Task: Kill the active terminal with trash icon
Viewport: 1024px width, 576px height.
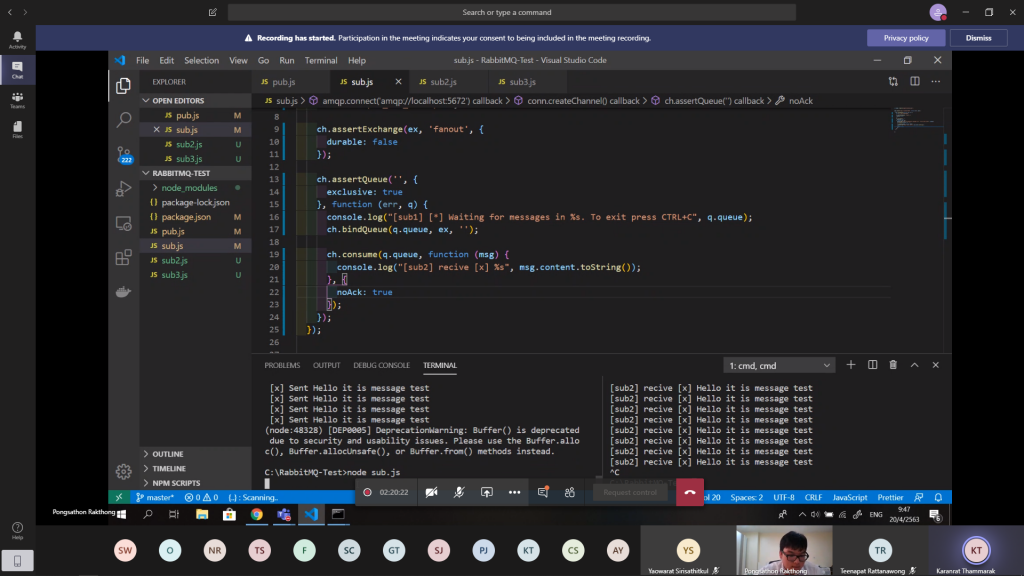Action: 893,365
